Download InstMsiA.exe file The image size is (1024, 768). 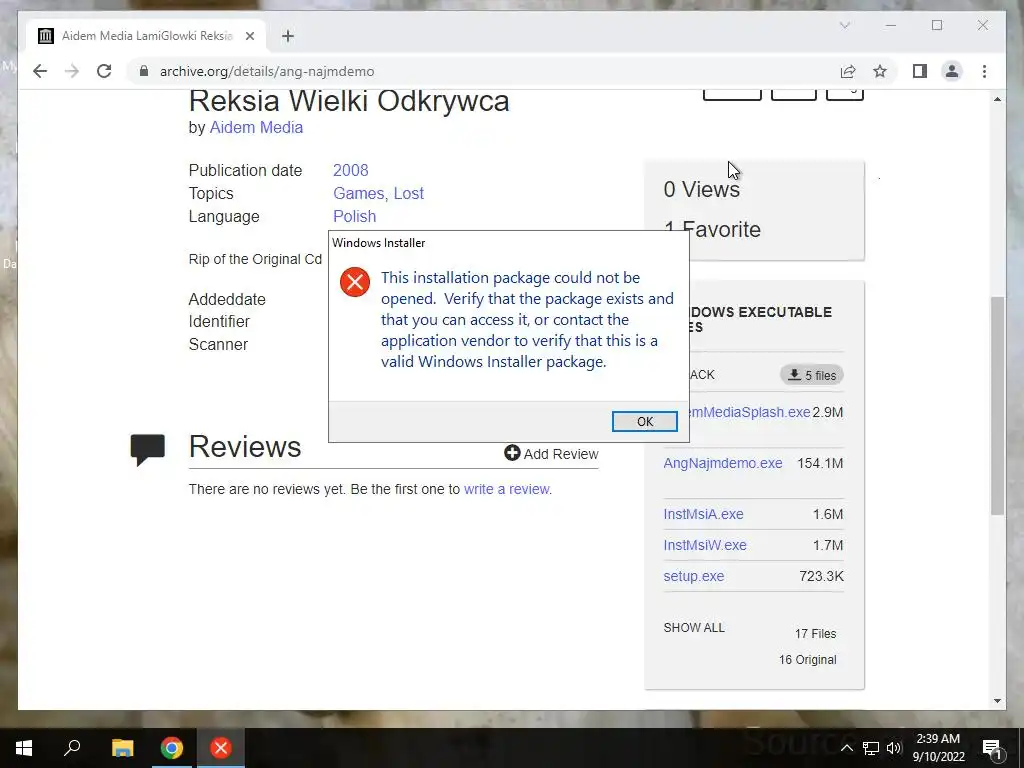pyautogui.click(x=703, y=514)
